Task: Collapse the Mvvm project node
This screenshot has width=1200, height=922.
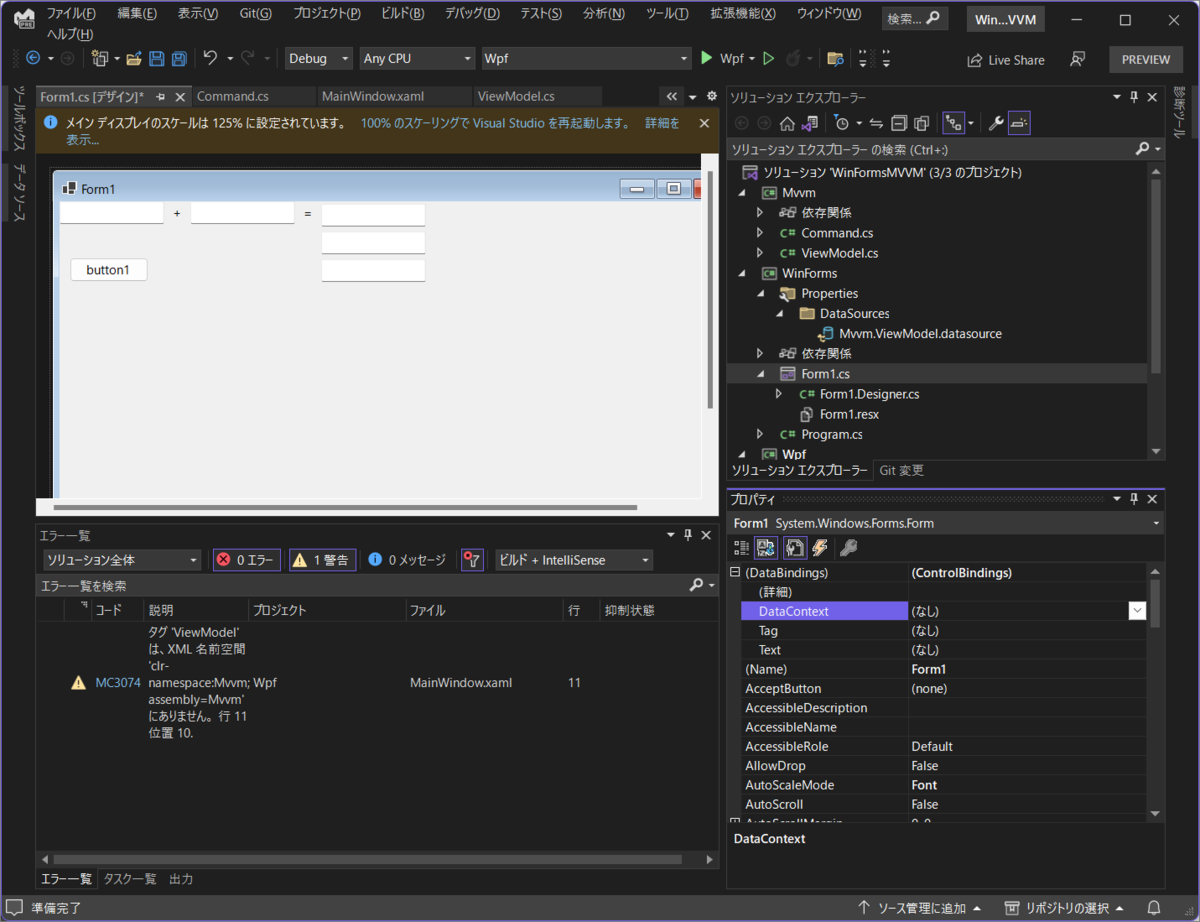Action: tap(742, 192)
